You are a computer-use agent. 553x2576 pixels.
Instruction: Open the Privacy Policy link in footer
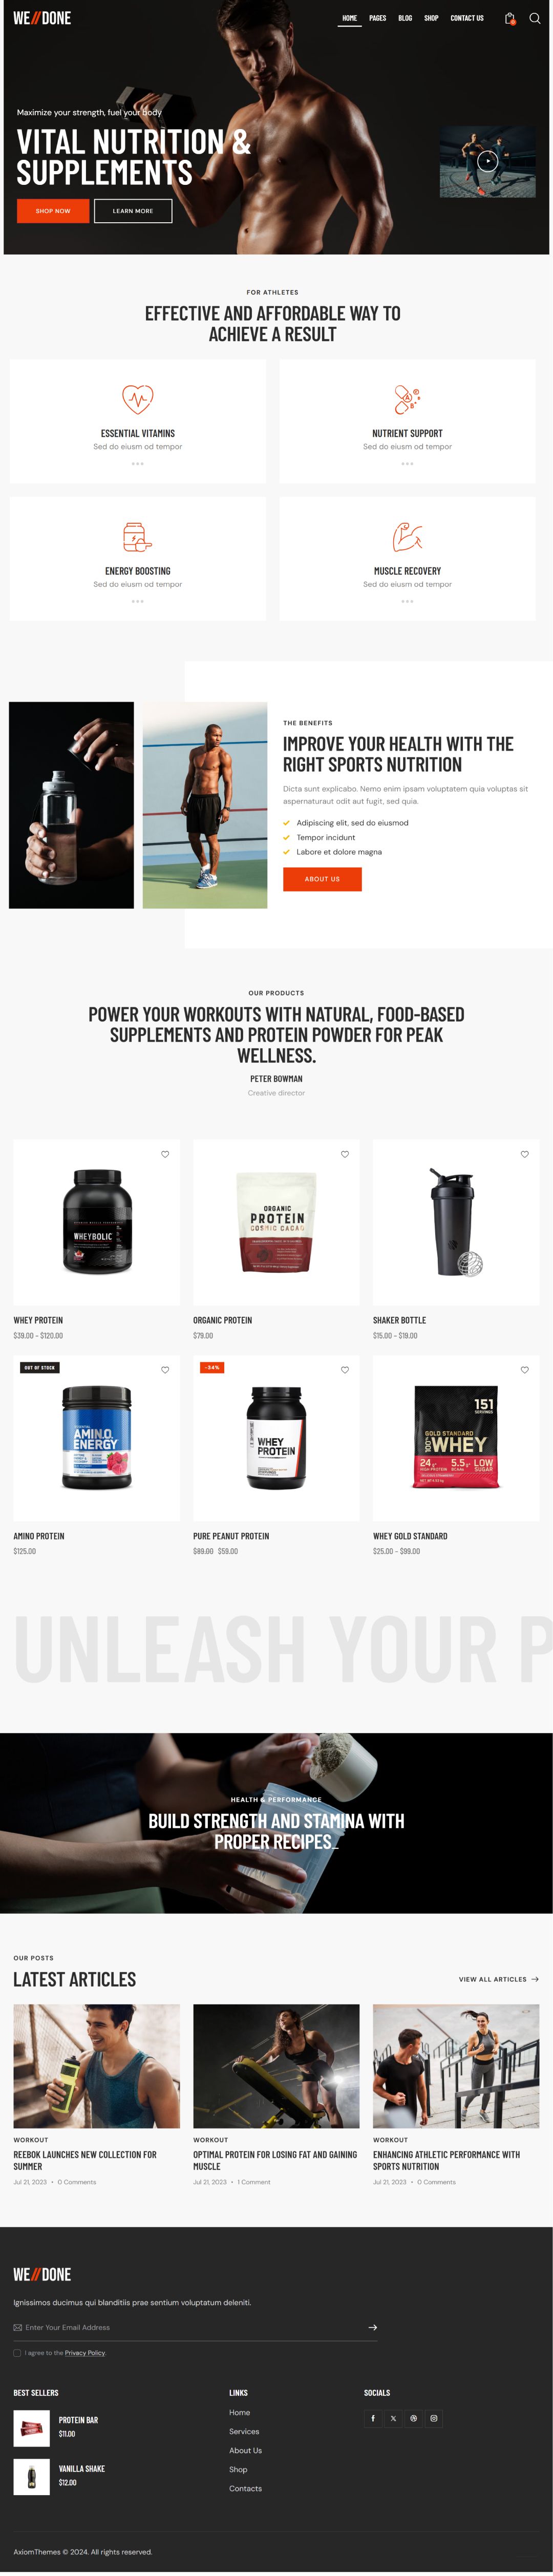click(x=85, y=2352)
